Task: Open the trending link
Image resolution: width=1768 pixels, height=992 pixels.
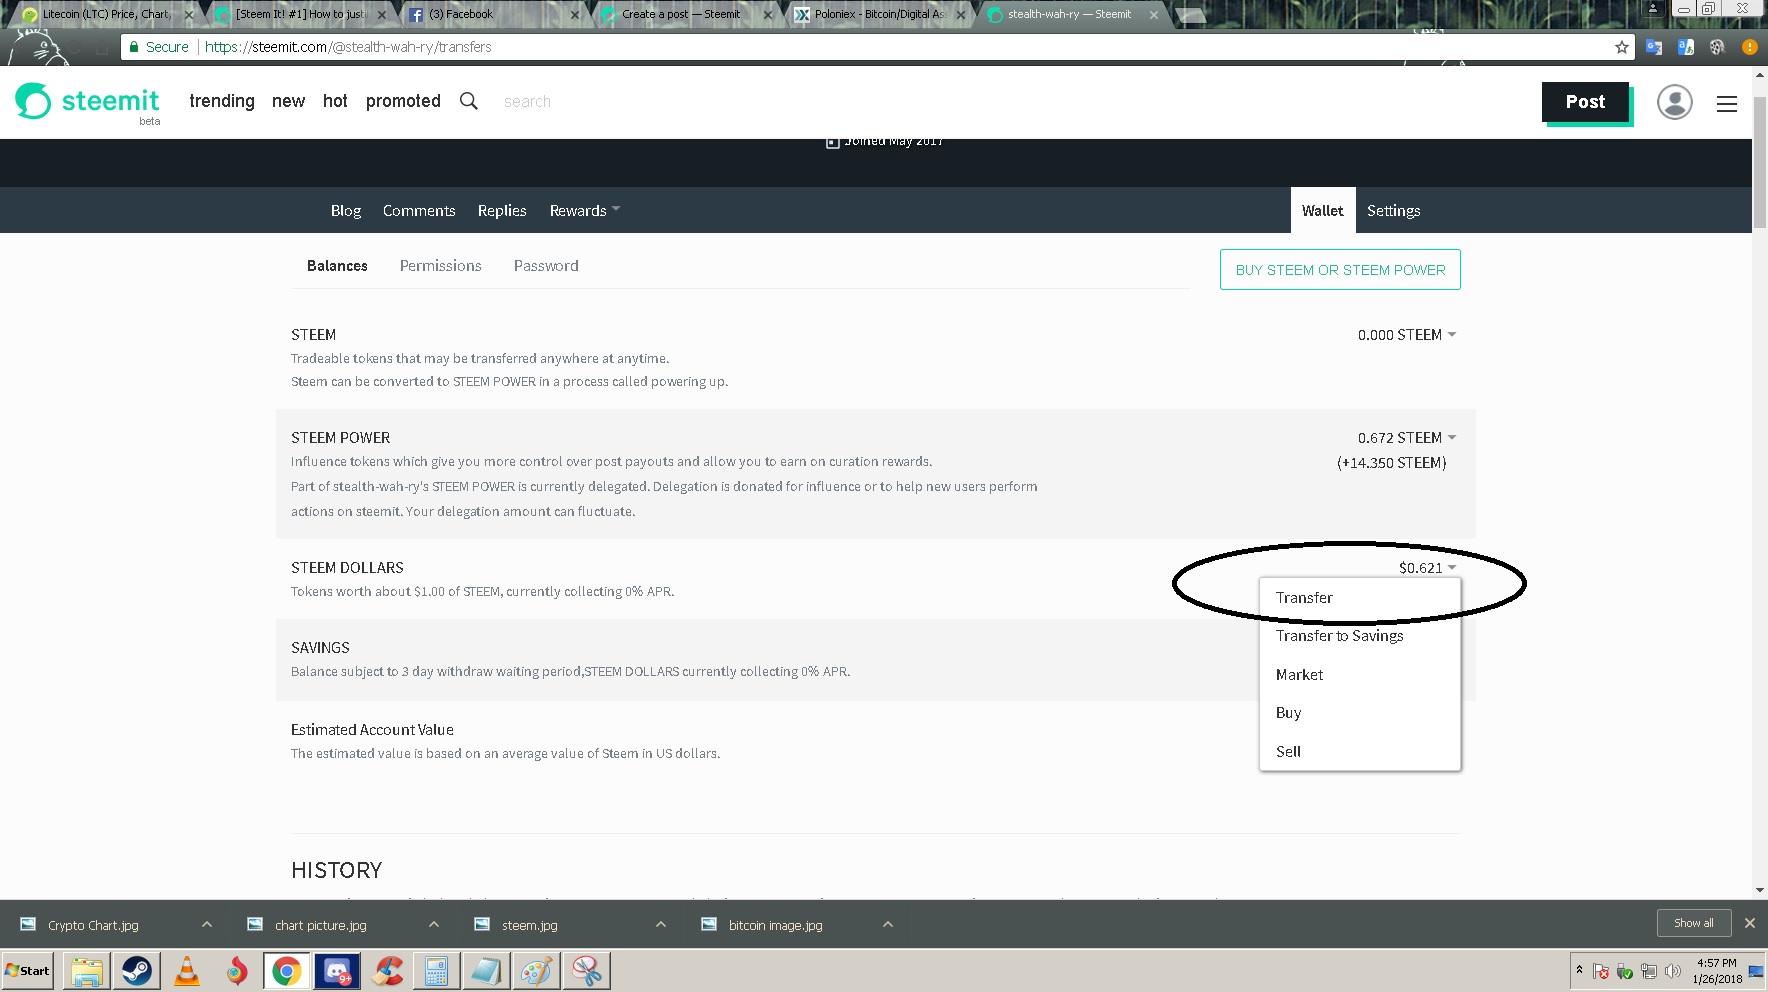Action: coord(222,101)
